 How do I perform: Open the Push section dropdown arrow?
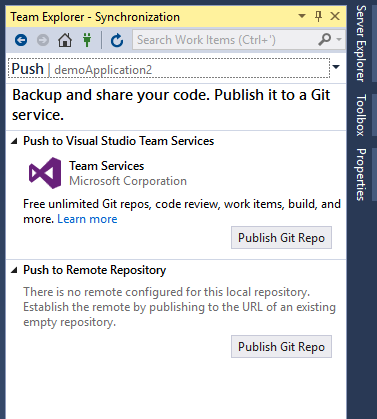coord(336,67)
